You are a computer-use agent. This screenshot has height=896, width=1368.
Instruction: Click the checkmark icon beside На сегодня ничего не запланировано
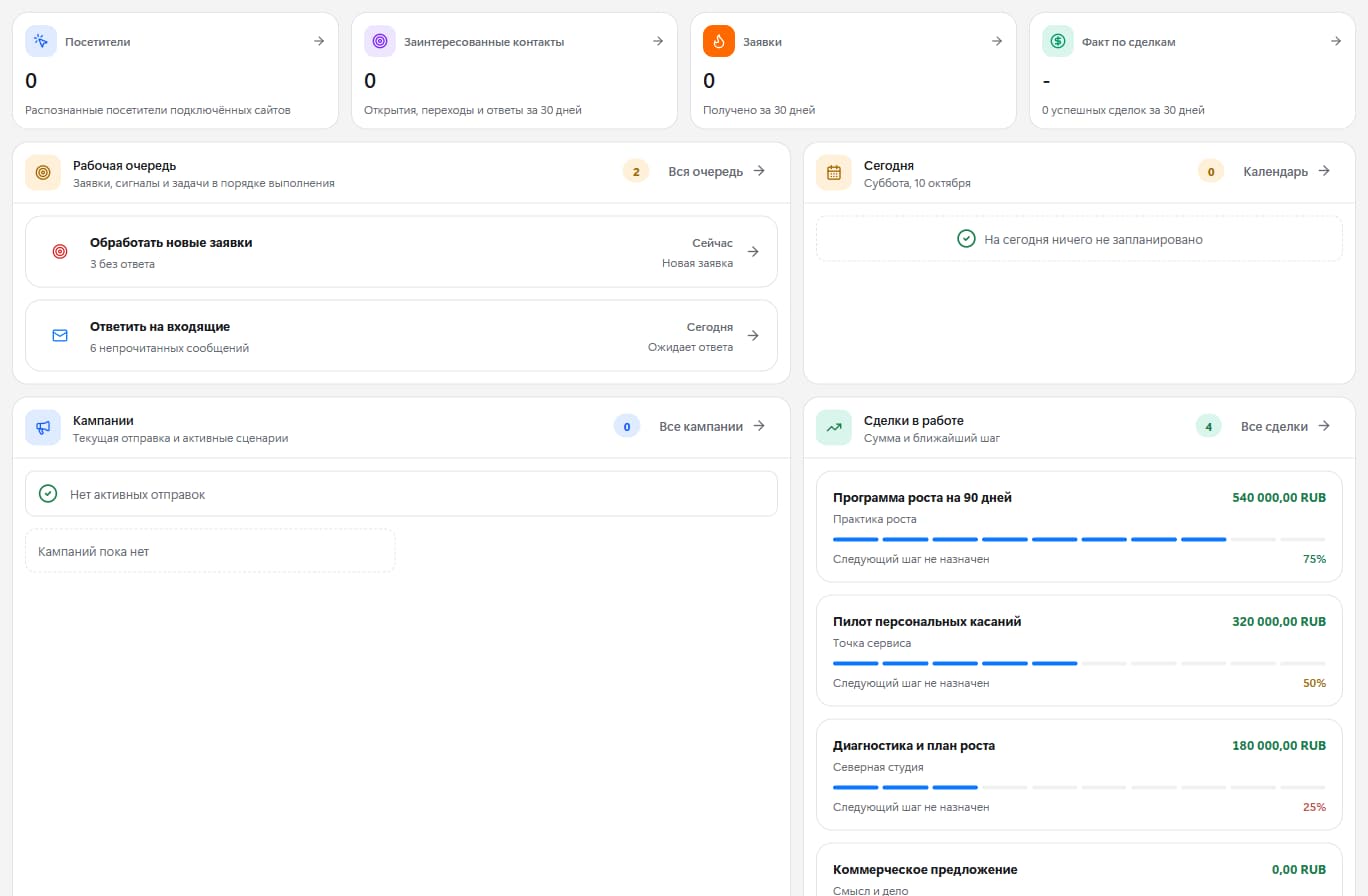click(966, 239)
